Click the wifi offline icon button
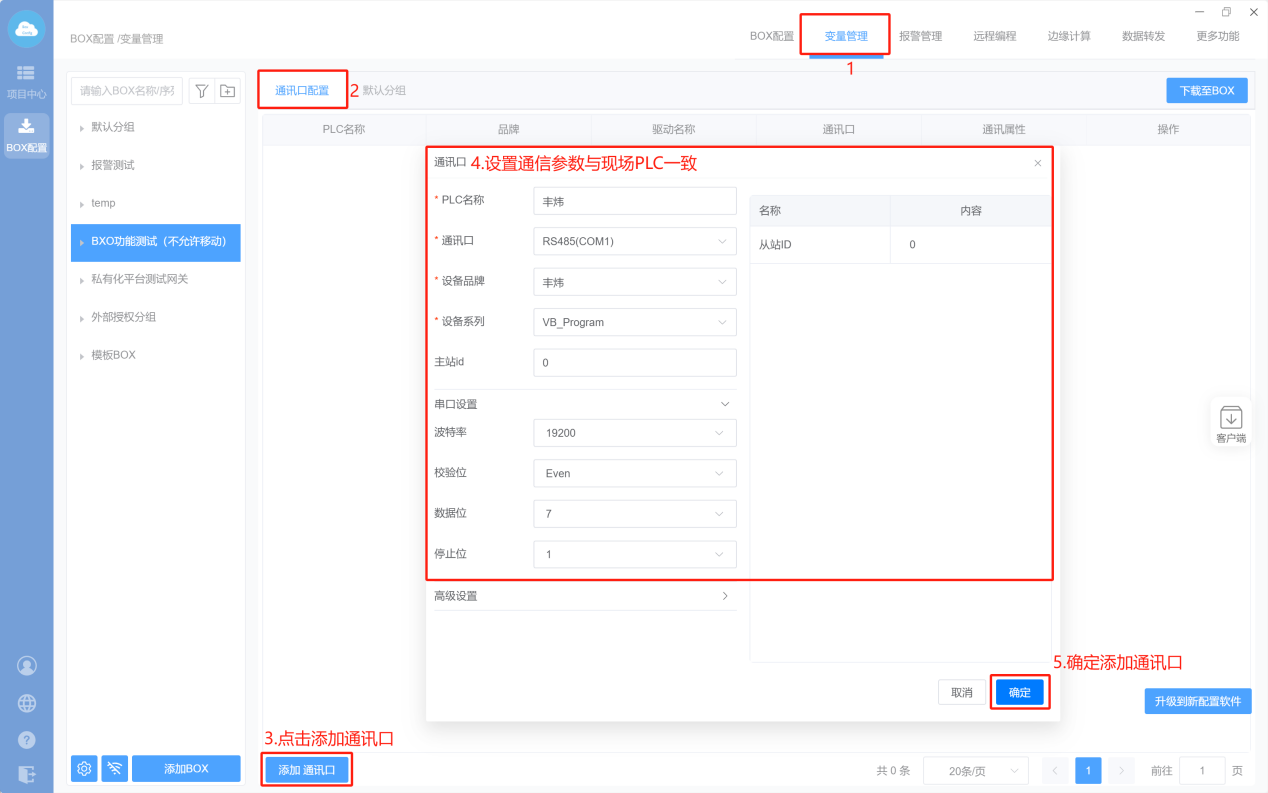 click(x=115, y=768)
